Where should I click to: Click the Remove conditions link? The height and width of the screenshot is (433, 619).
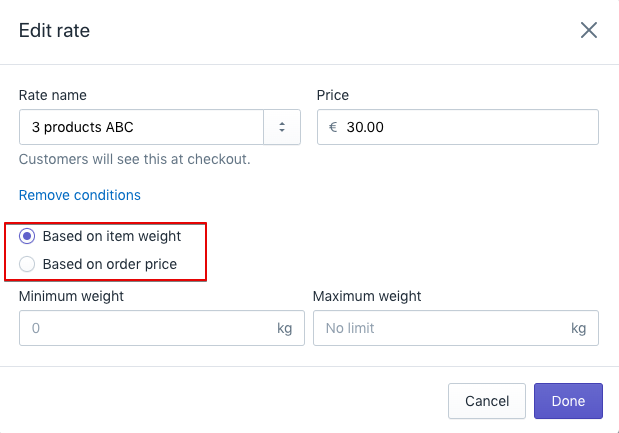click(80, 195)
